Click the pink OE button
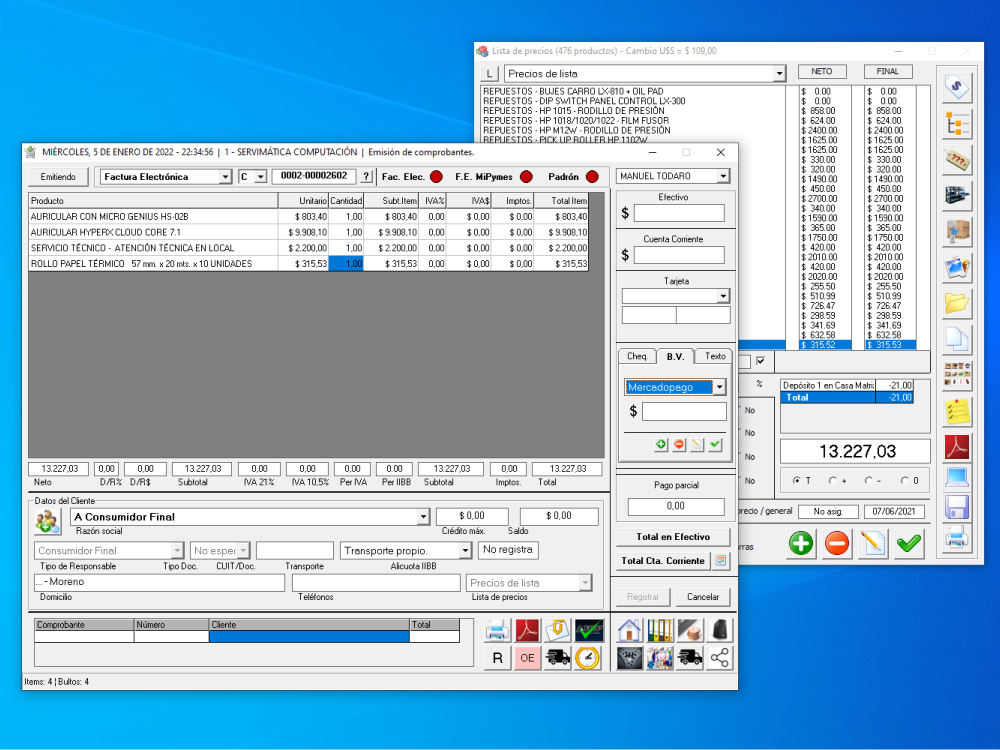Viewport: 1000px width, 750px height. pyautogui.click(x=528, y=657)
